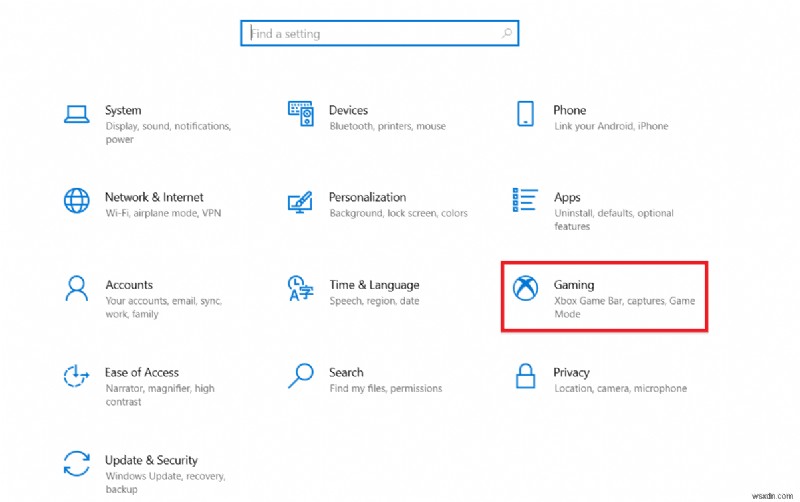Select the Time & Language icon
Screen dimensions: 800x502
[301, 288]
